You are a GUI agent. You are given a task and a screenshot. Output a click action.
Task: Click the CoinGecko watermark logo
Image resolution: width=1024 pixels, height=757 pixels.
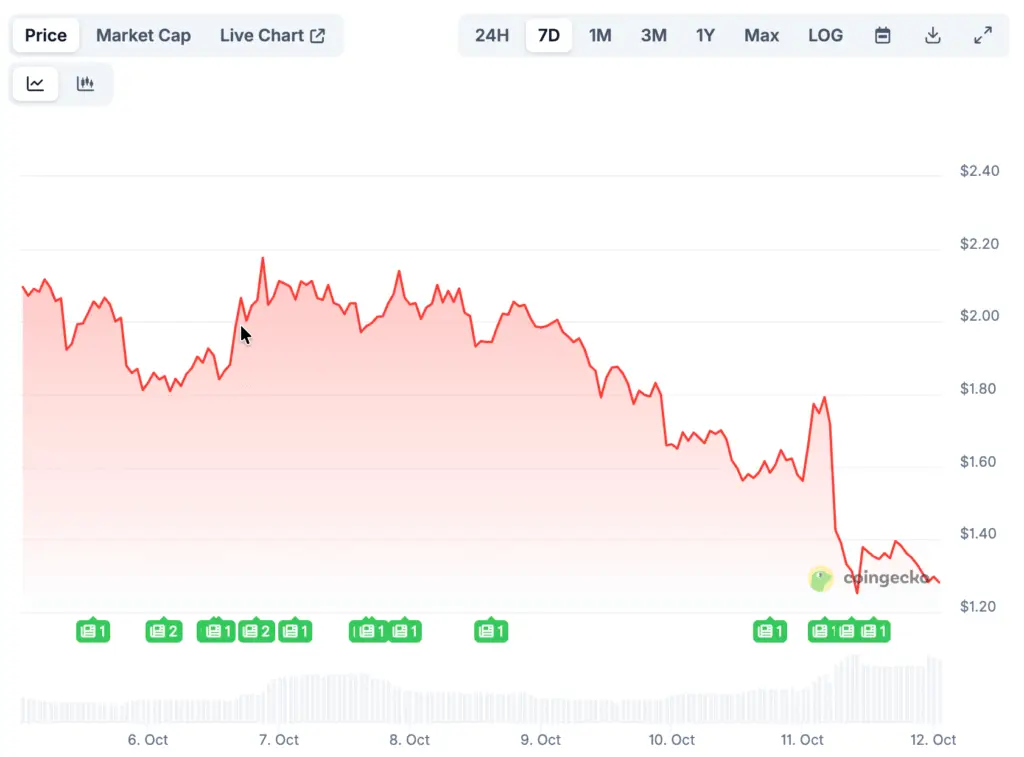pos(821,578)
